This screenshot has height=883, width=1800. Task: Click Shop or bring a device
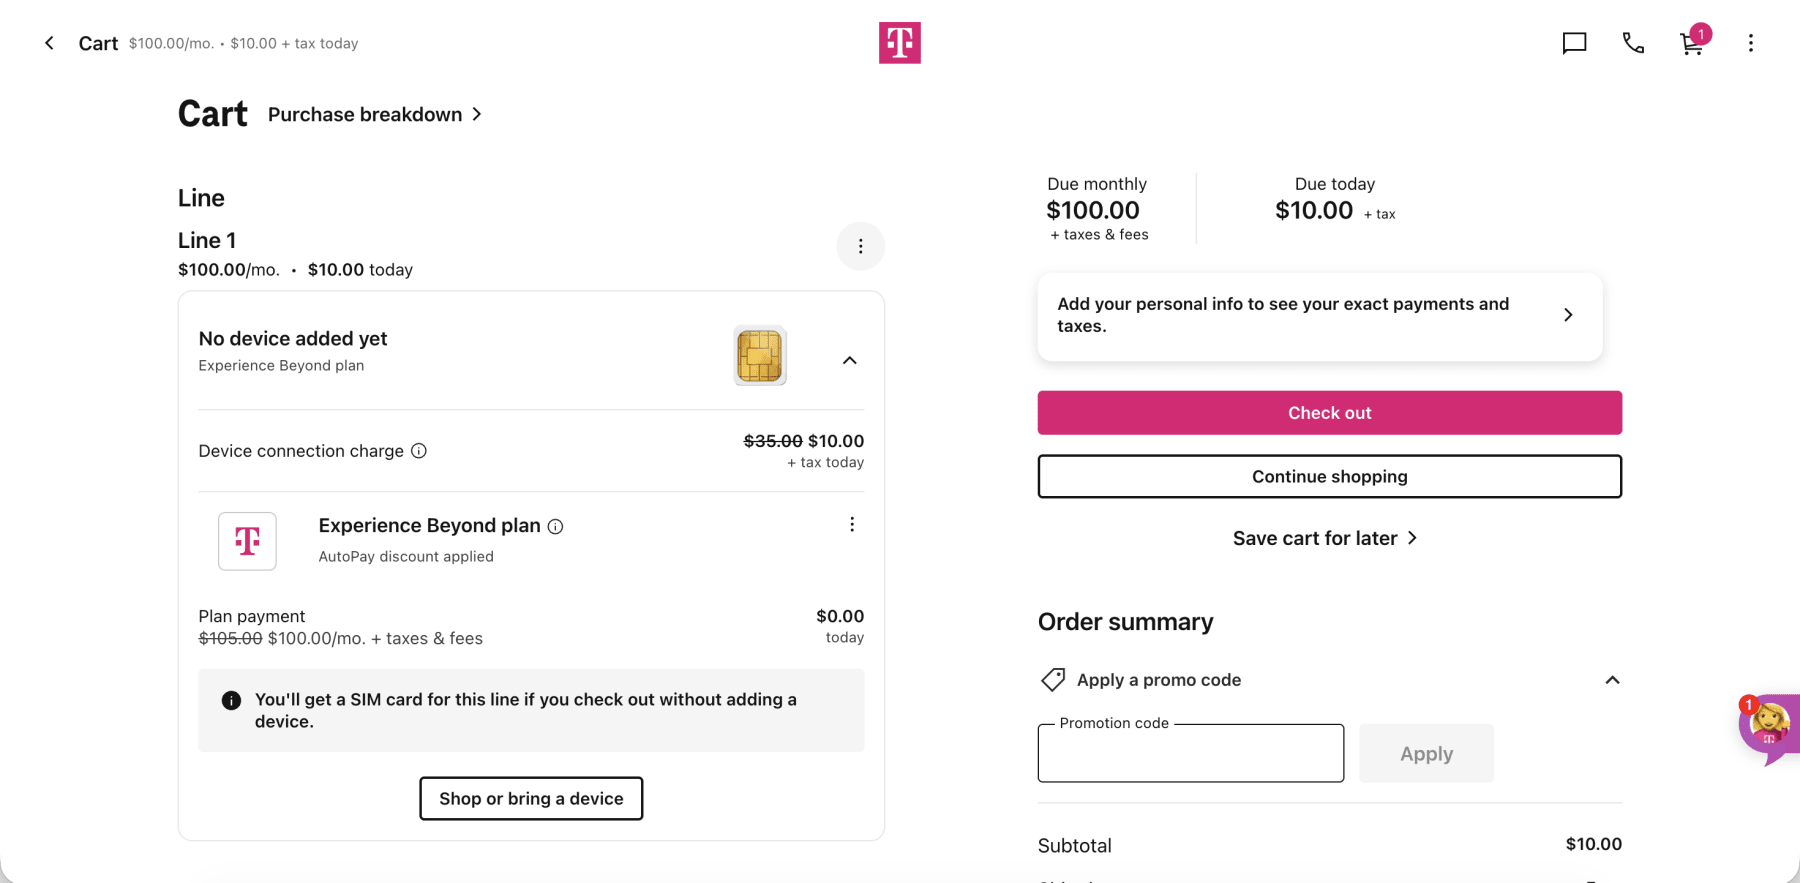[x=531, y=798]
